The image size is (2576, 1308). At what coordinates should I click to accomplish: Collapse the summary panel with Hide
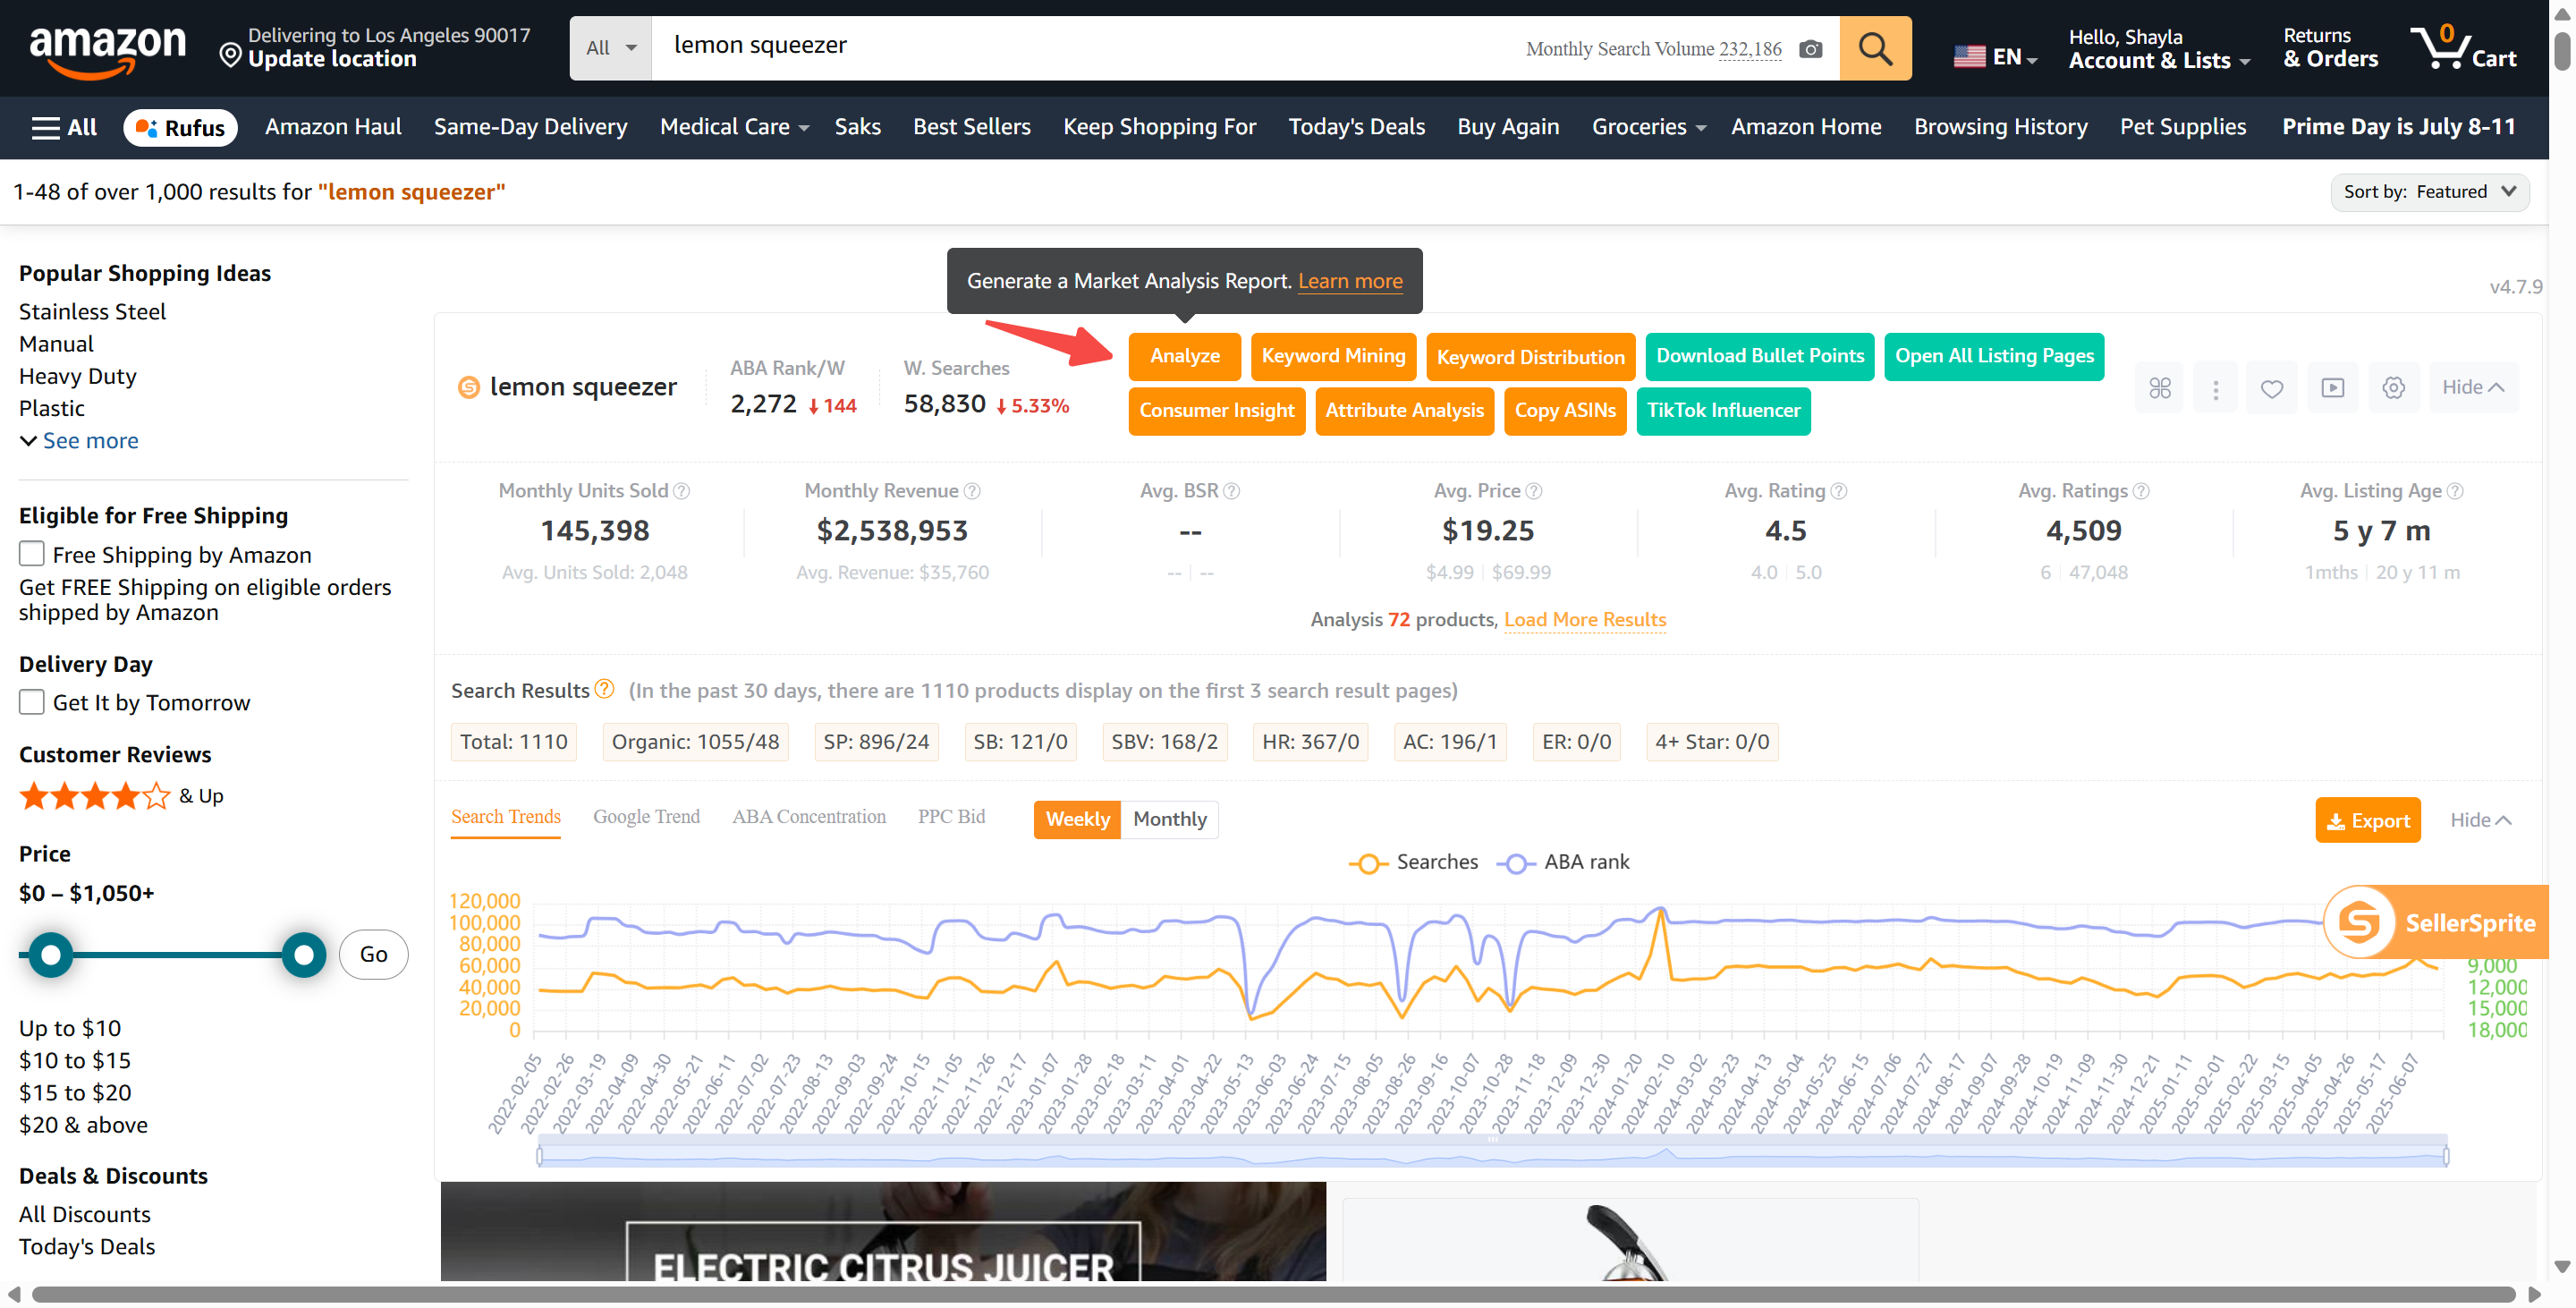2473,388
